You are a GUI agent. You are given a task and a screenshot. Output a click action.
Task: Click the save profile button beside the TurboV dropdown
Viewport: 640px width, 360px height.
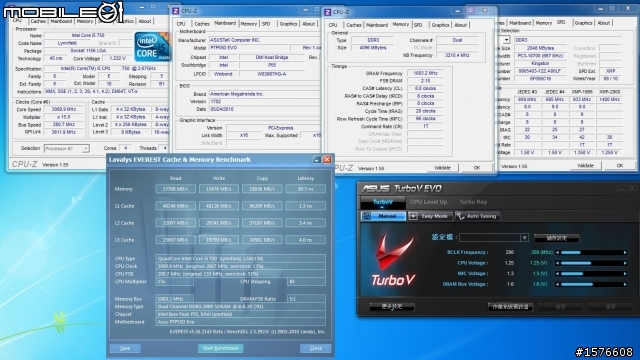tap(557, 238)
